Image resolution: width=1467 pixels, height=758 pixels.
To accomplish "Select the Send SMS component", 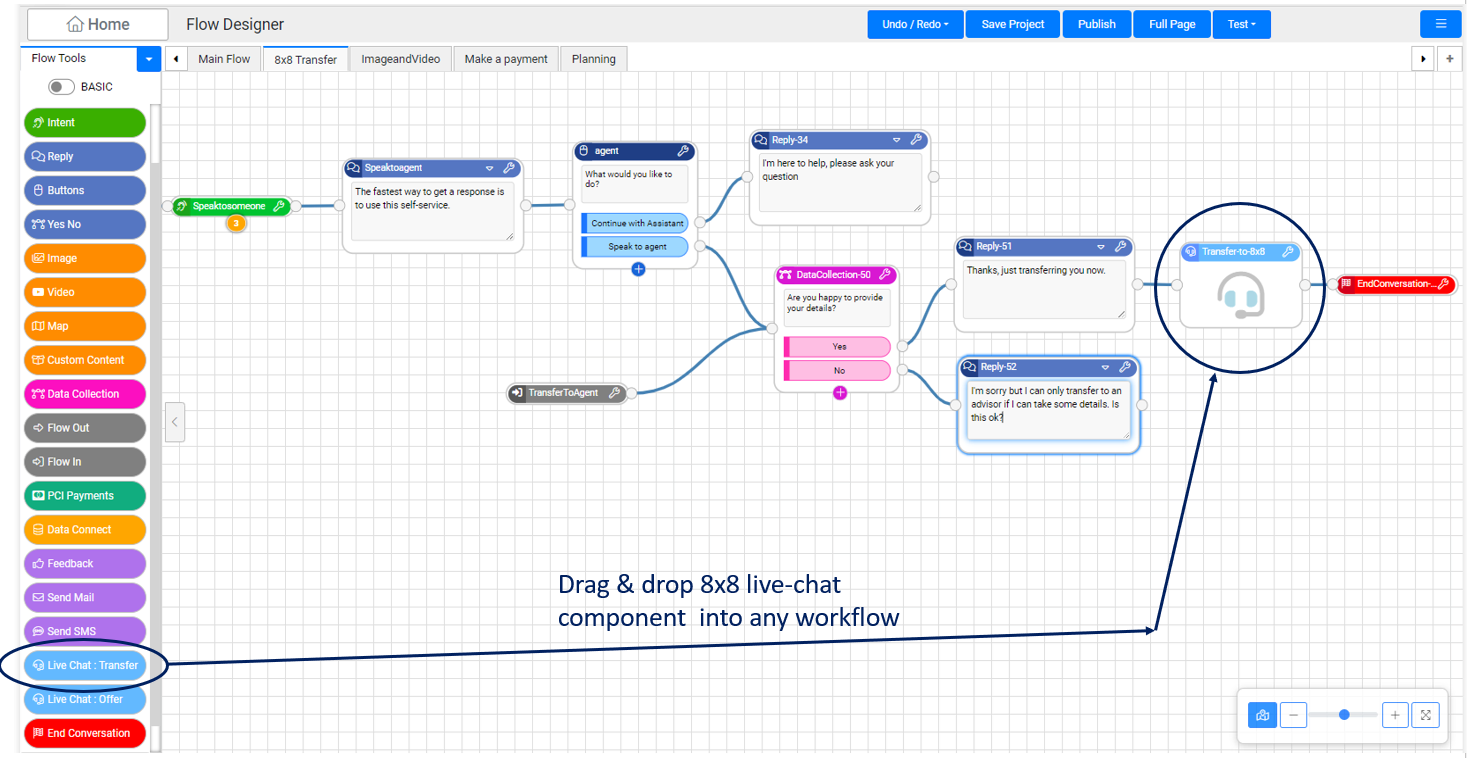I will [x=84, y=631].
